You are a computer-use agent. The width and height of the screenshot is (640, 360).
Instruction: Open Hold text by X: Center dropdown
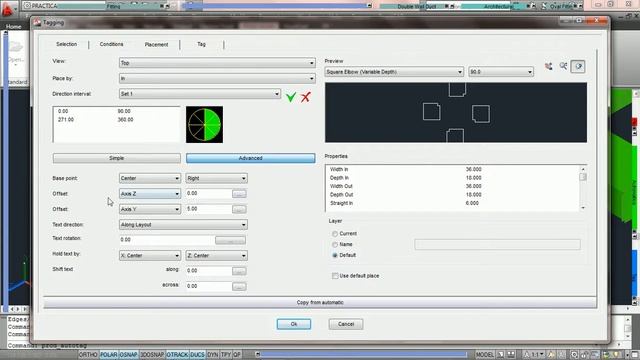[149, 256]
